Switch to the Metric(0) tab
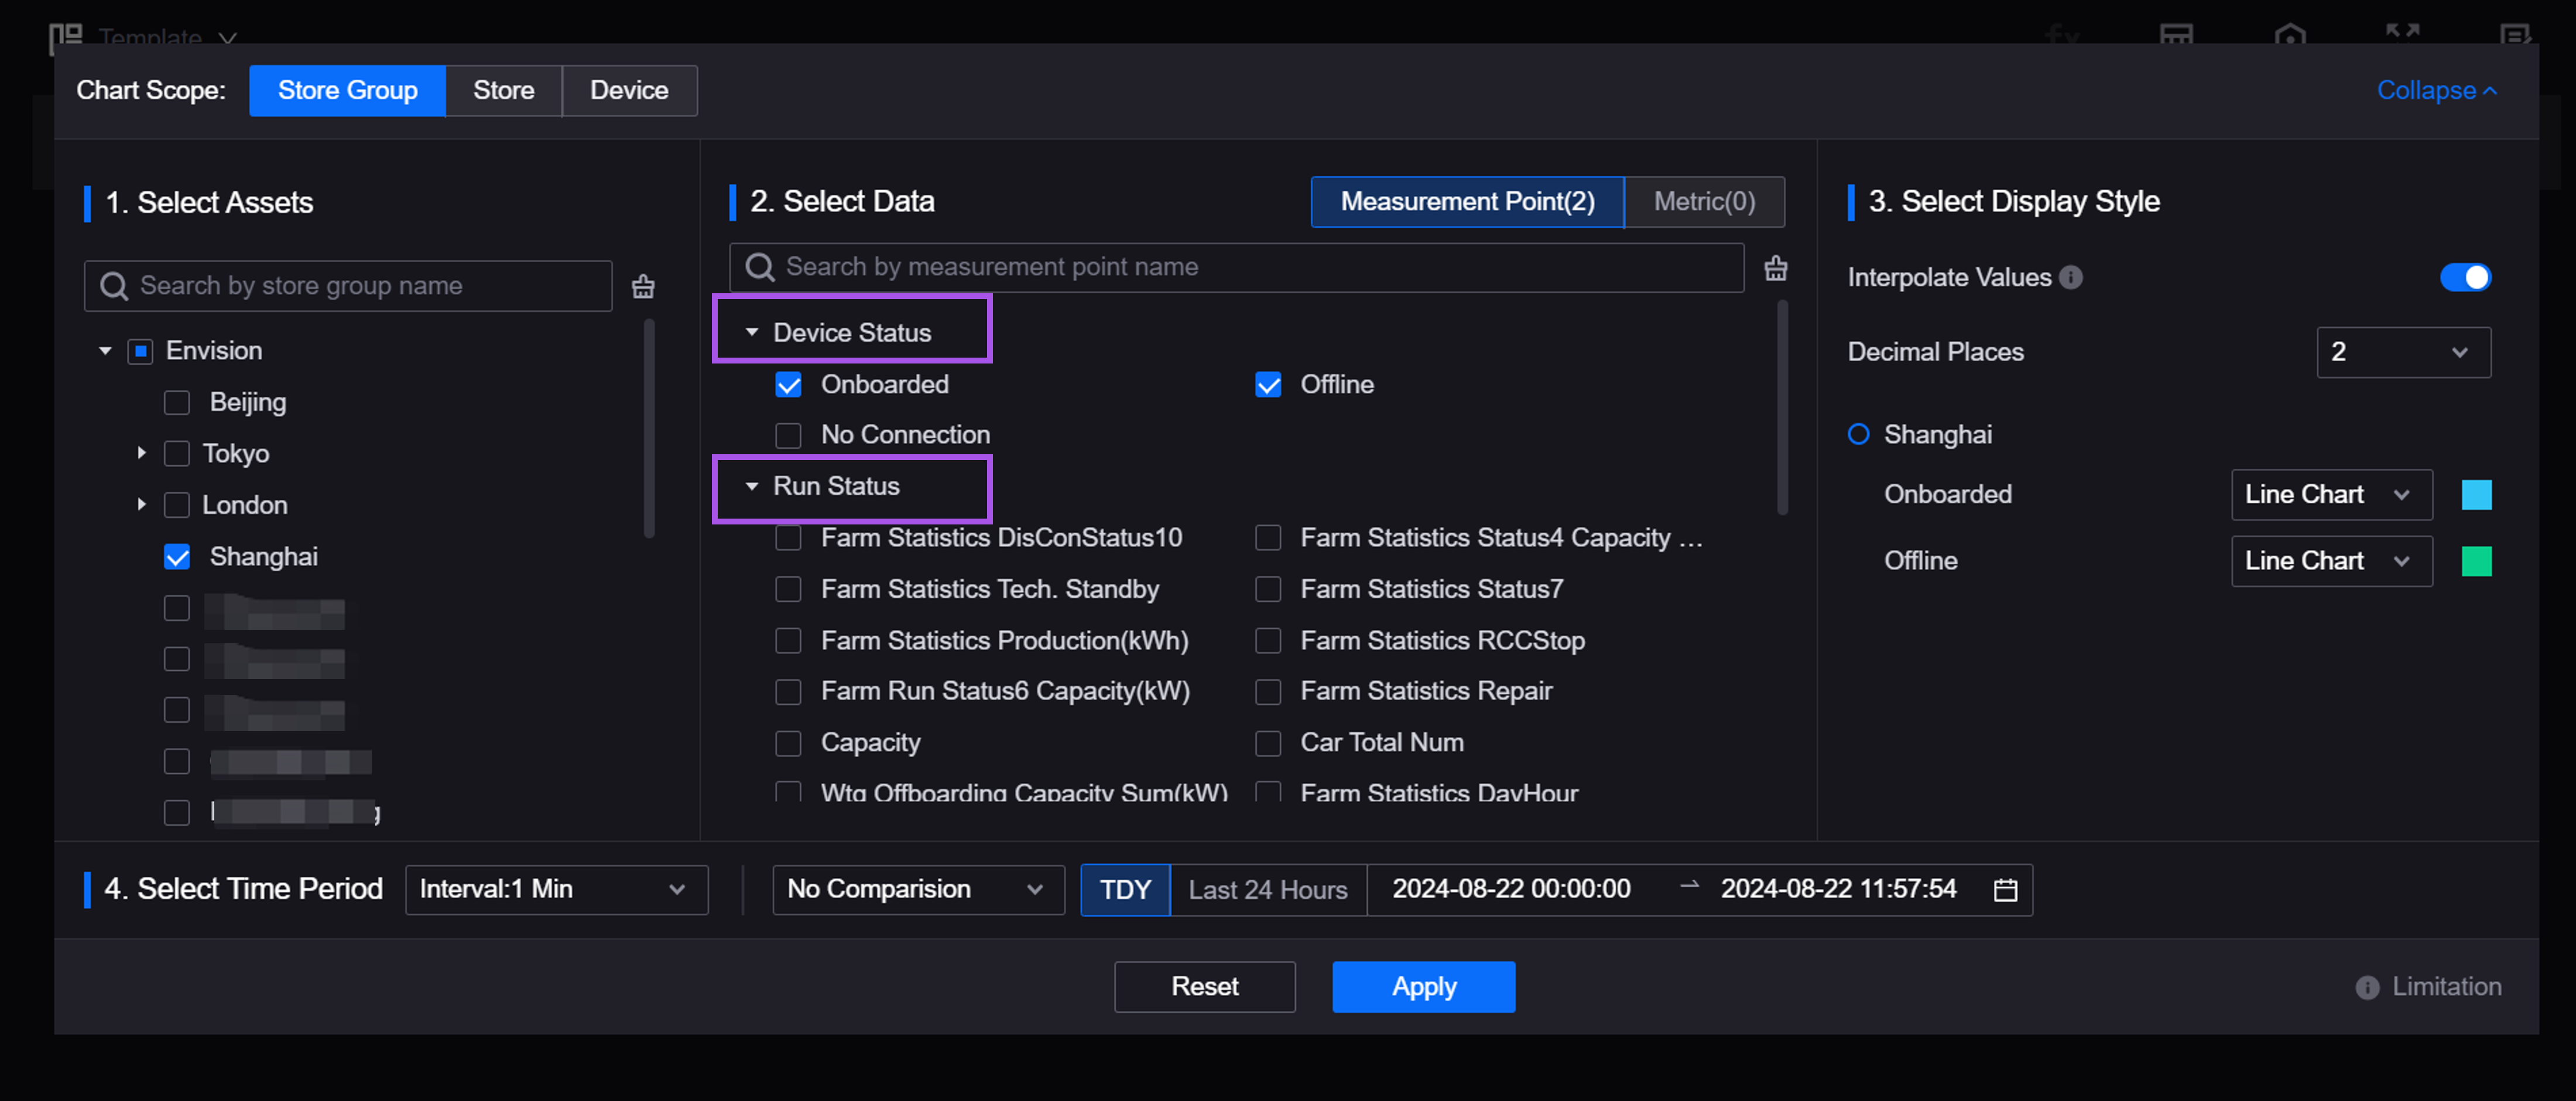Viewport: 2576px width, 1101px height. [1703, 202]
